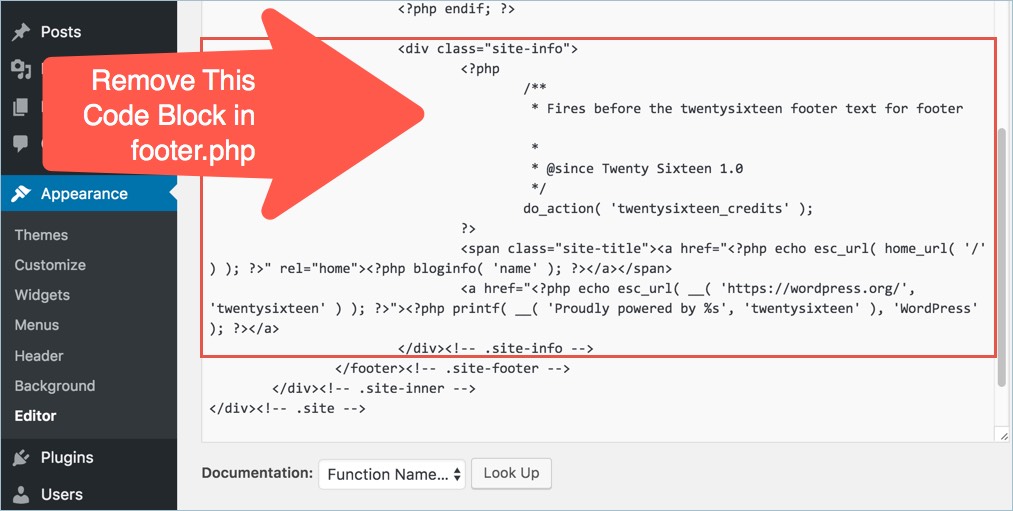Click the wordpress.org href code line
Image resolution: width=1013 pixels, height=511 pixels.
coord(688,288)
